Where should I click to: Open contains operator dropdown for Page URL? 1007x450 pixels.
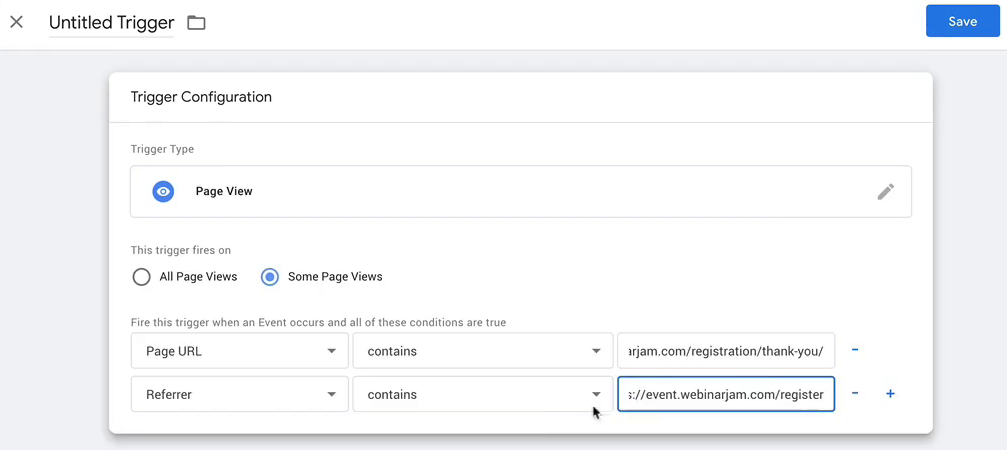(x=483, y=351)
